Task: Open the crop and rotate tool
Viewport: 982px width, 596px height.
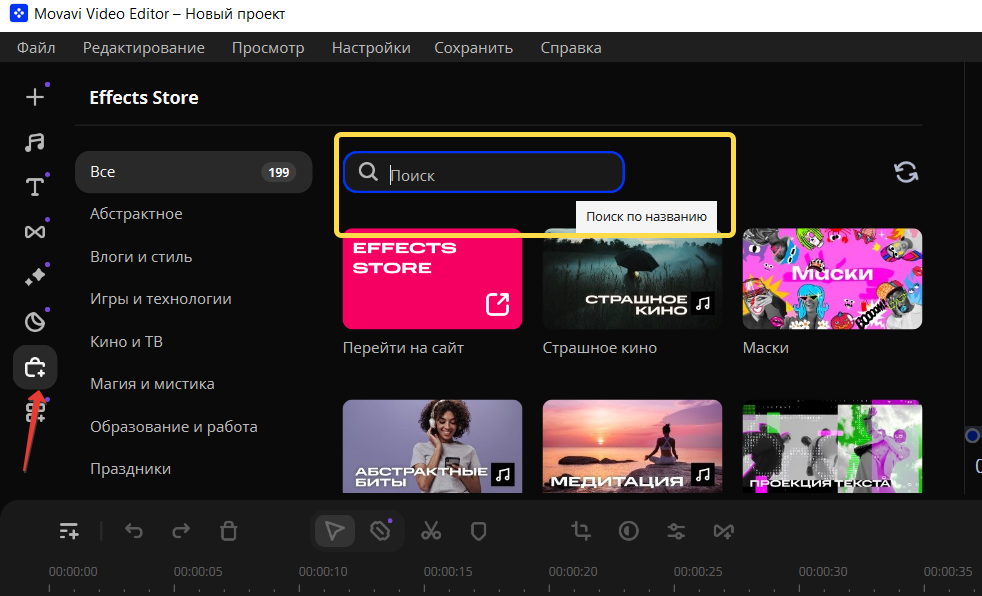Action: tap(581, 531)
